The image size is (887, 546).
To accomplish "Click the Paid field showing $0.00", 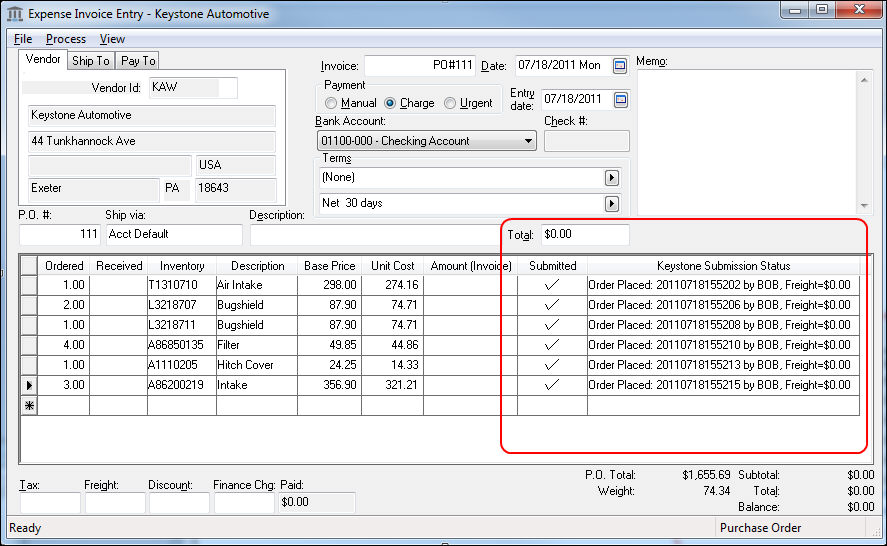I will [x=317, y=502].
